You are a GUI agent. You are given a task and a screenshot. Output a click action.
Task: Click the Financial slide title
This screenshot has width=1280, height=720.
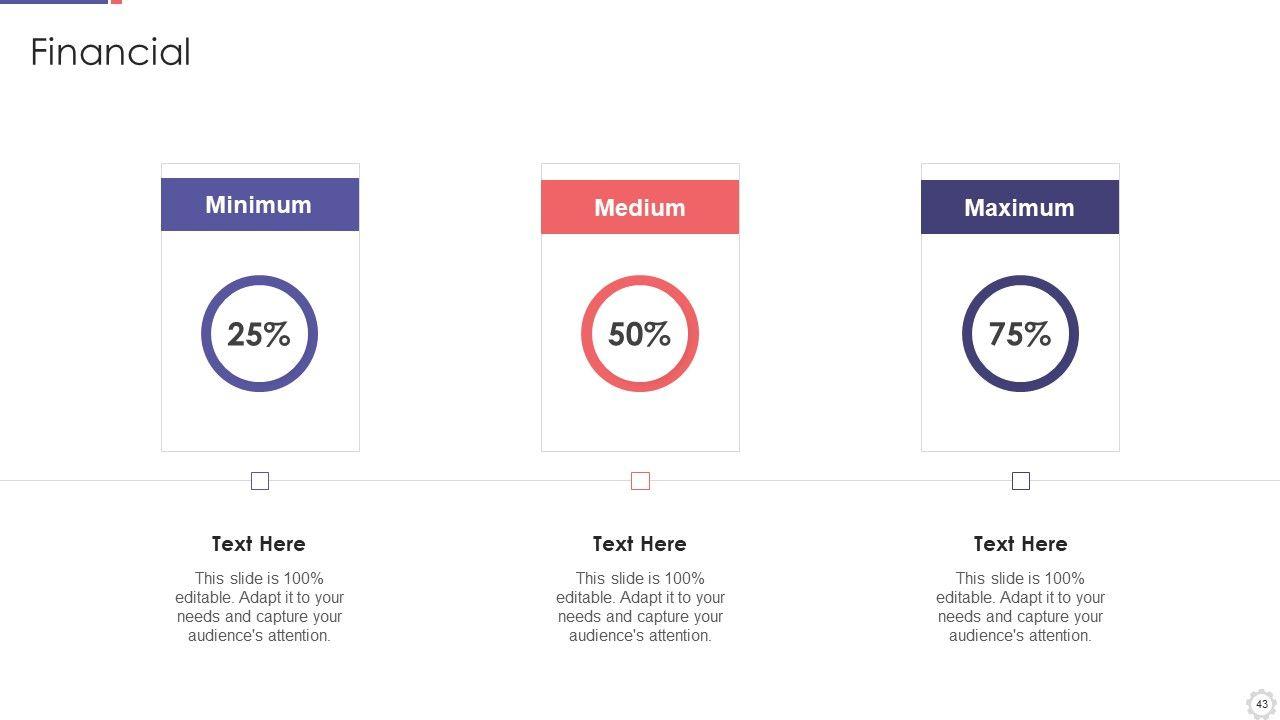(110, 52)
